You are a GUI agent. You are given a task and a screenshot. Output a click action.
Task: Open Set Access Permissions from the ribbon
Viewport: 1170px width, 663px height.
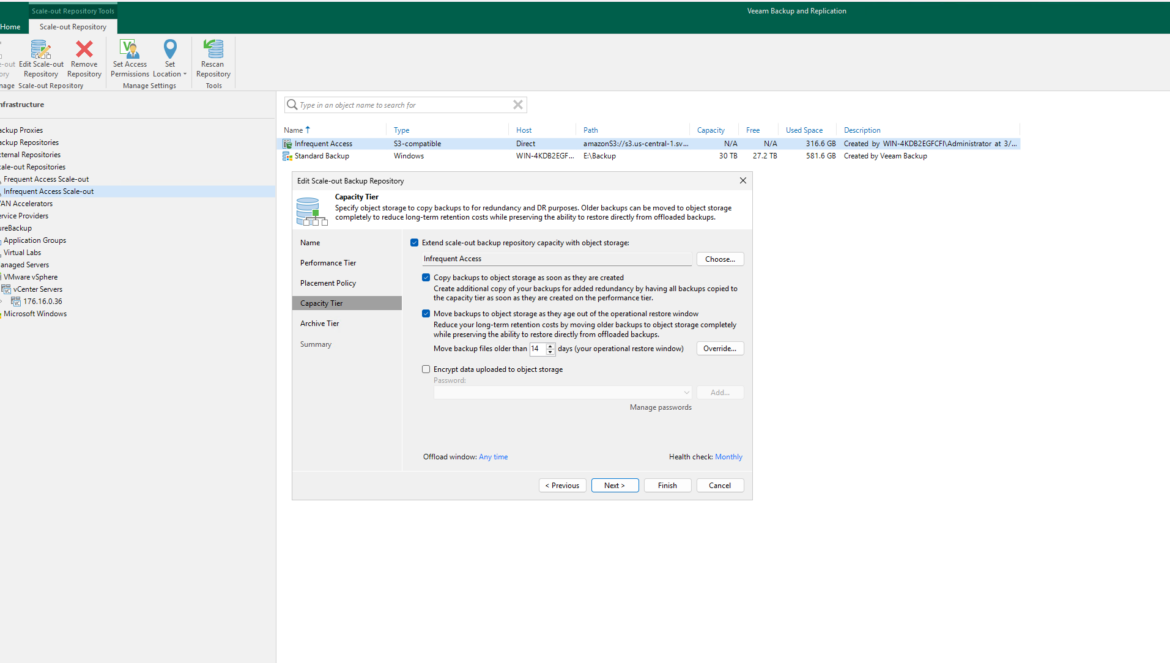tap(130, 58)
